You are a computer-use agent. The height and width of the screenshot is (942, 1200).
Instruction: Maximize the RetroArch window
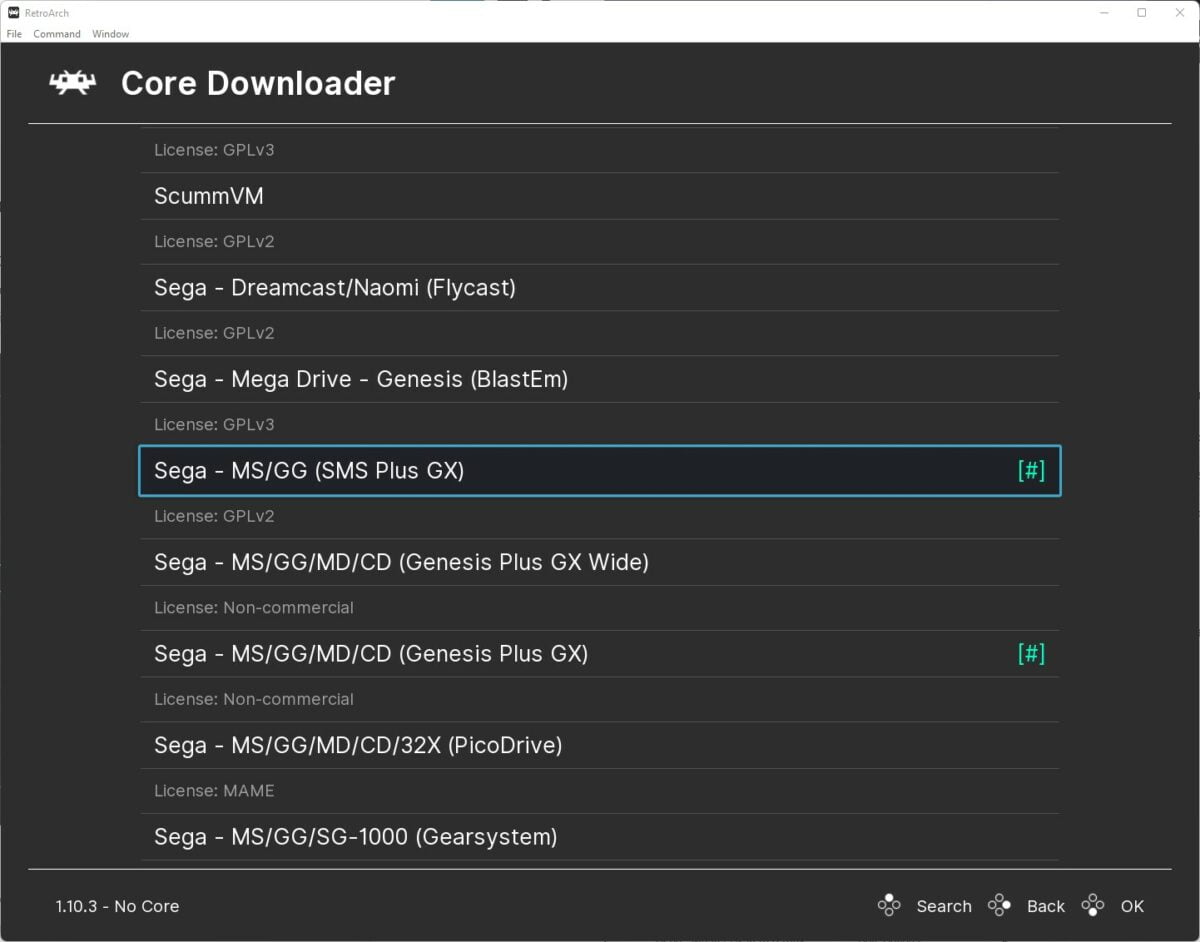[1141, 13]
